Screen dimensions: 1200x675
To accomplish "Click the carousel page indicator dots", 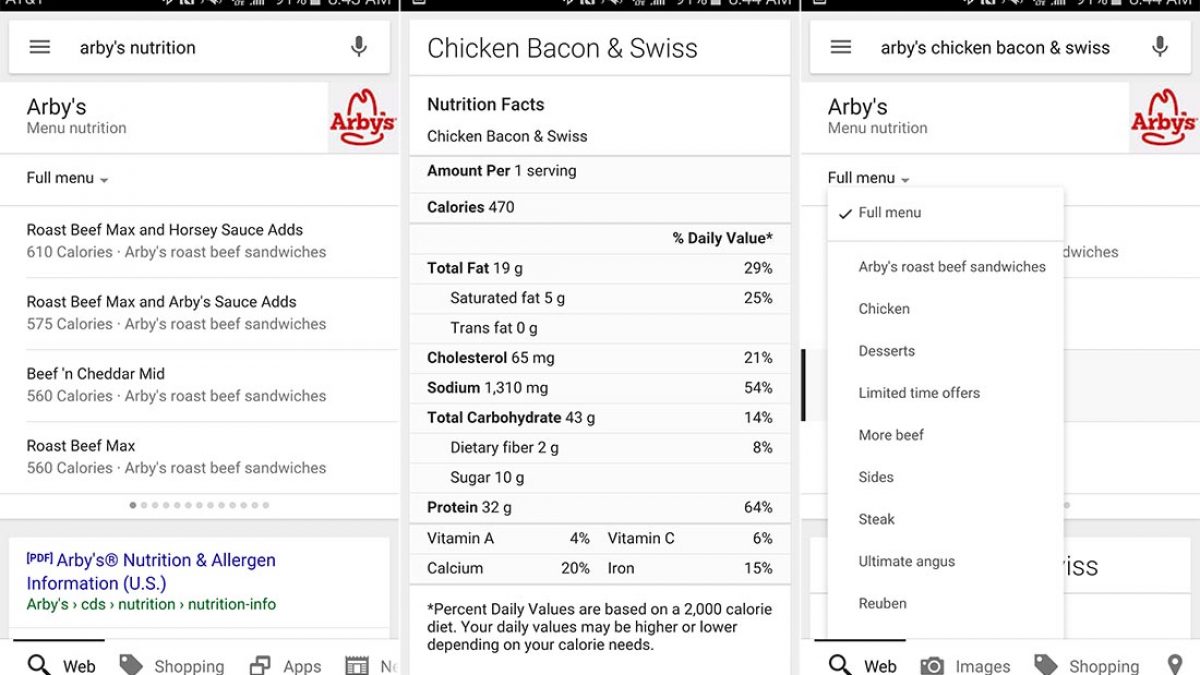I will pos(199,505).
